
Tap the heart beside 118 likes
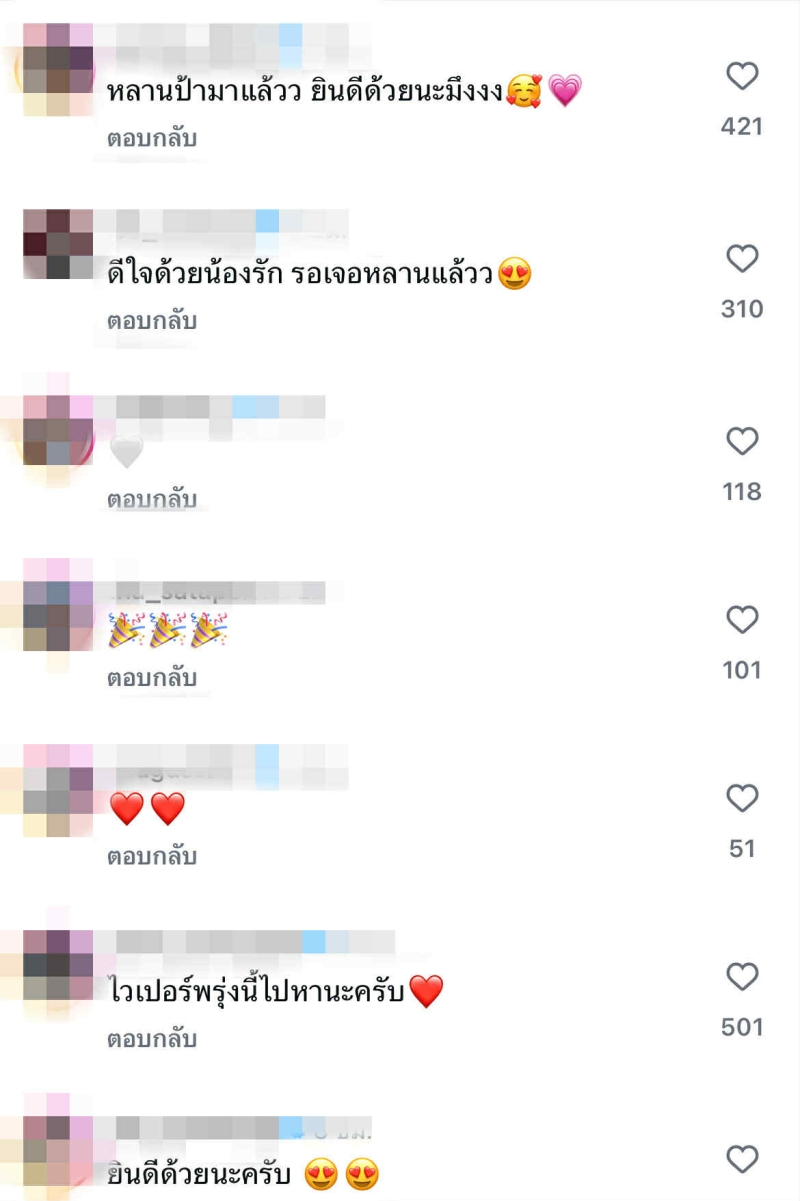point(742,441)
